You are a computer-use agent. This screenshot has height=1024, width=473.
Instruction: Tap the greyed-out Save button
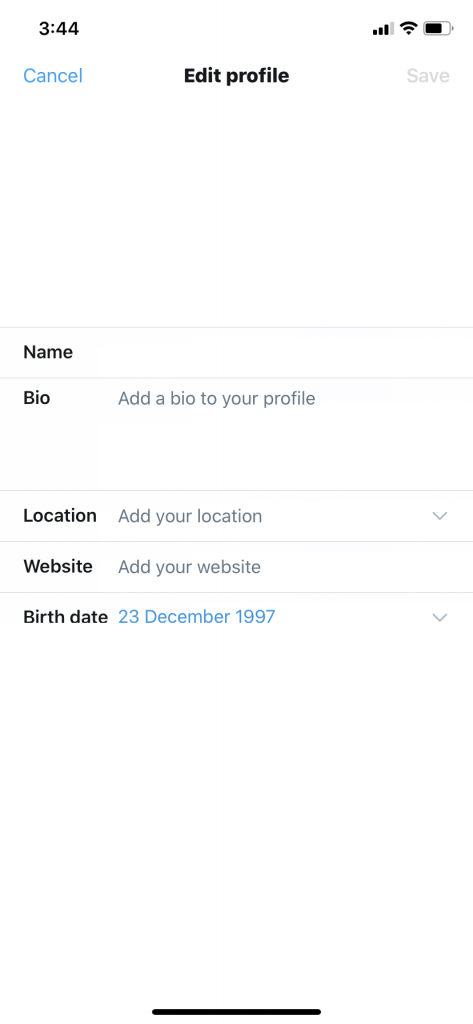[x=428, y=76]
